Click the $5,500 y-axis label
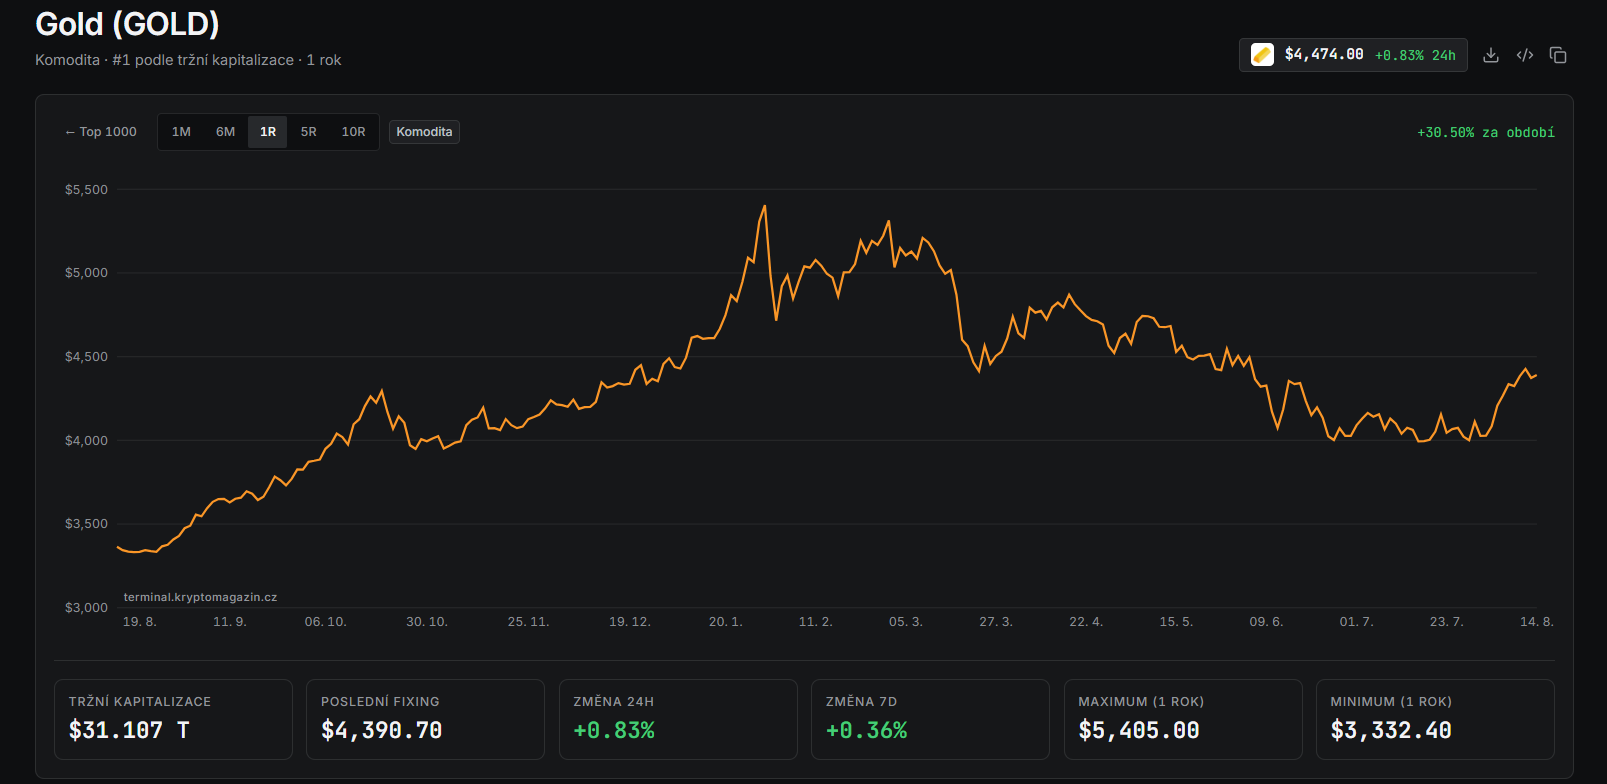Viewport: 1607px width, 784px height. [x=86, y=190]
